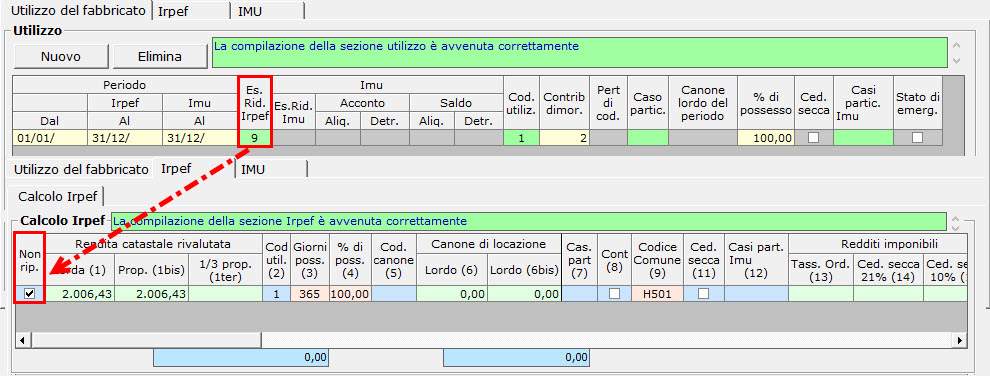
Task: Open the Utilizzo del fabbricato tab at top
Action: (x=78, y=10)
